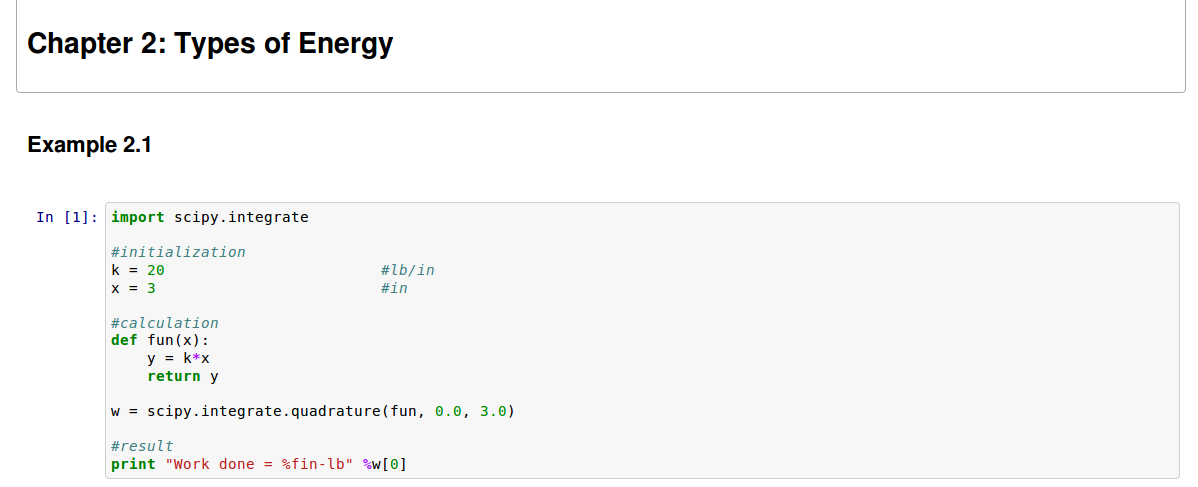Click the 'return y' statement
Image resolution: width=1198 pixels, height=487 pixels.
pyautogui.click(x=182, y=377)
